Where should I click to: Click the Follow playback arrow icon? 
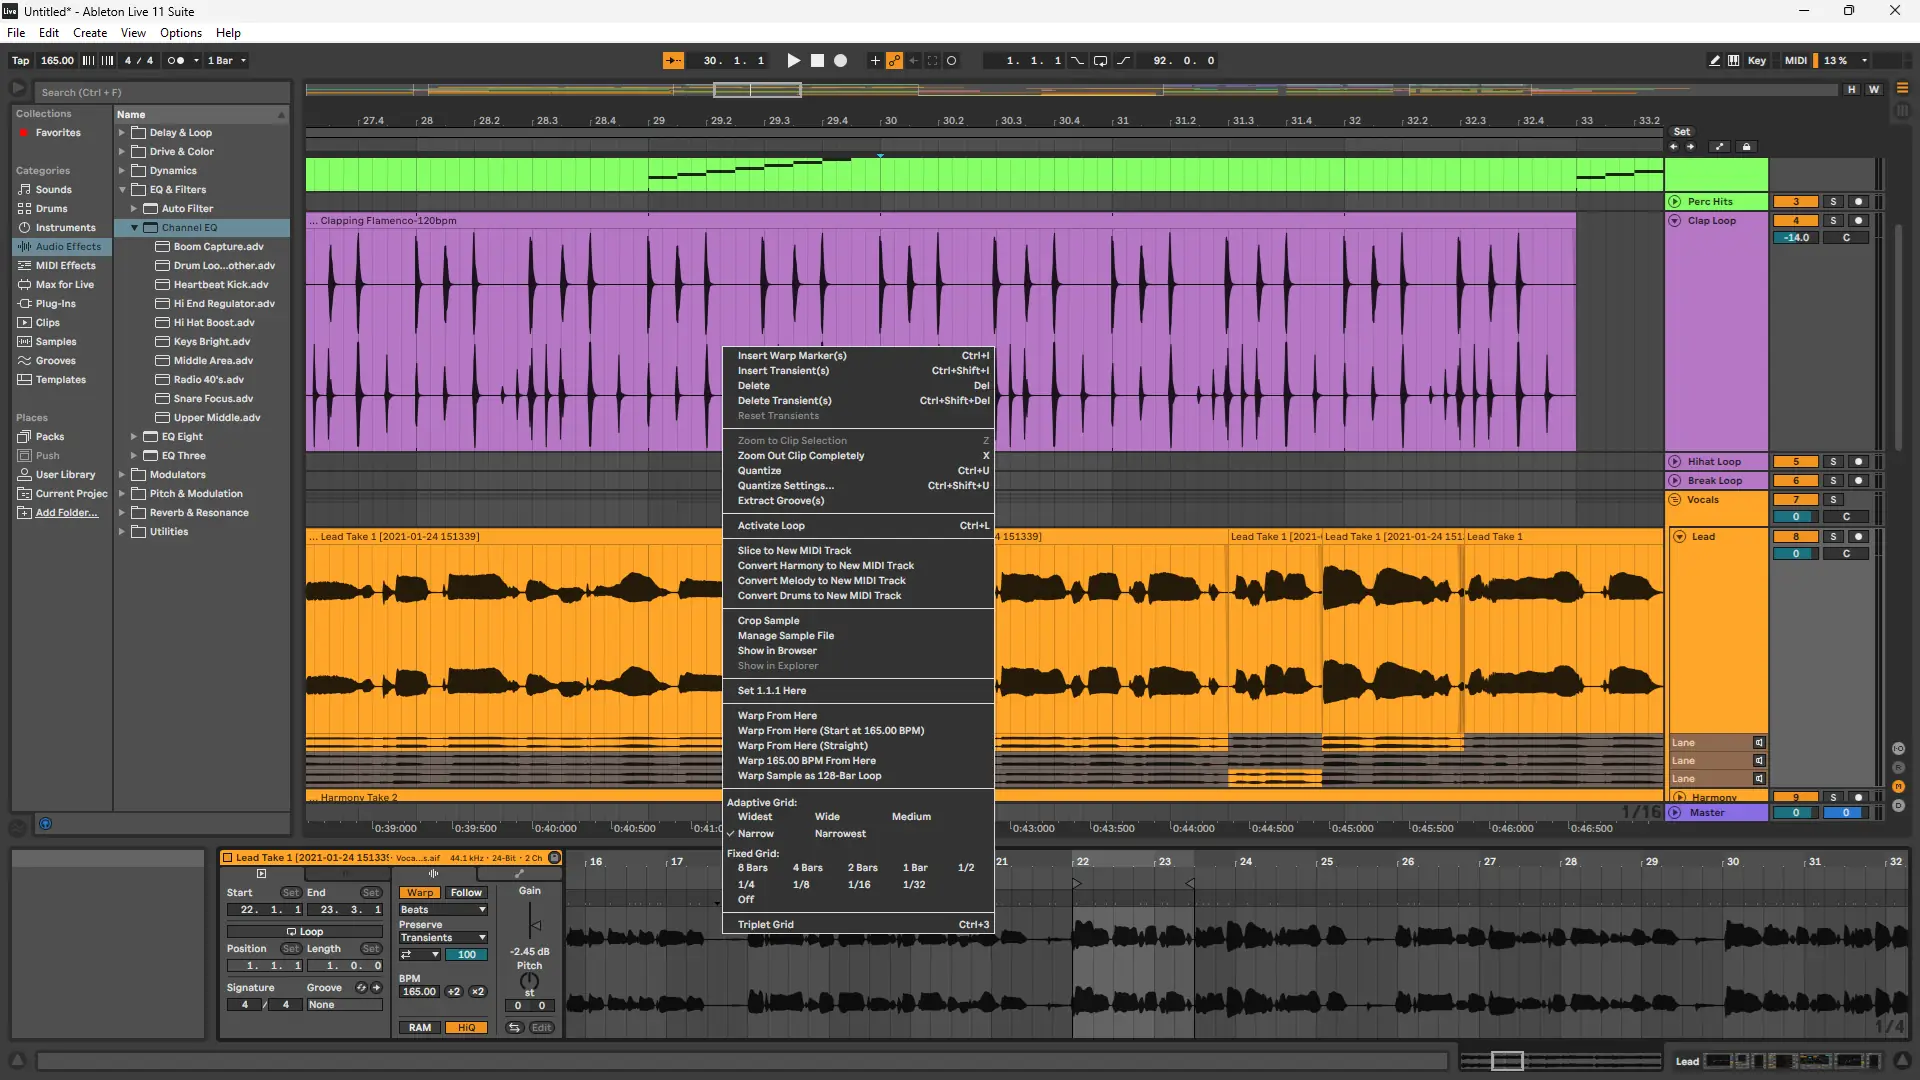(673, 61)
